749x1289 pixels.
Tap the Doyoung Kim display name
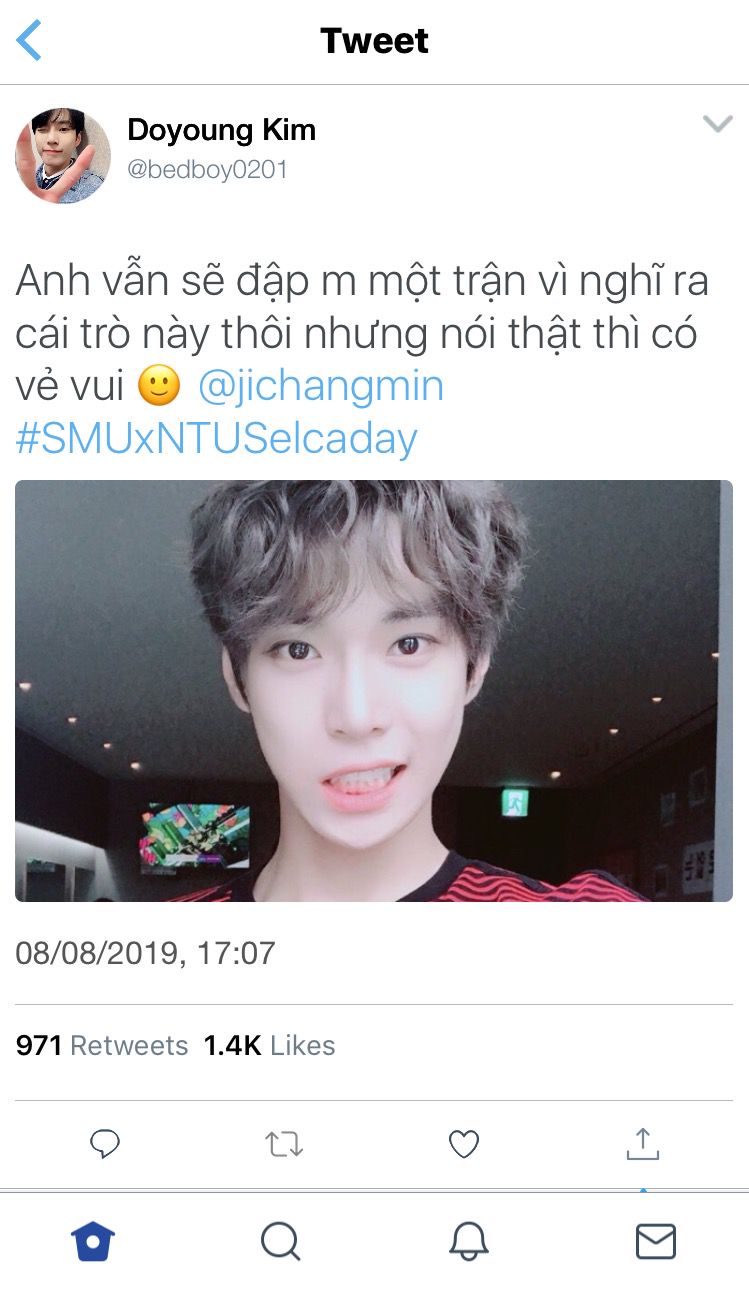click(221, 130)
